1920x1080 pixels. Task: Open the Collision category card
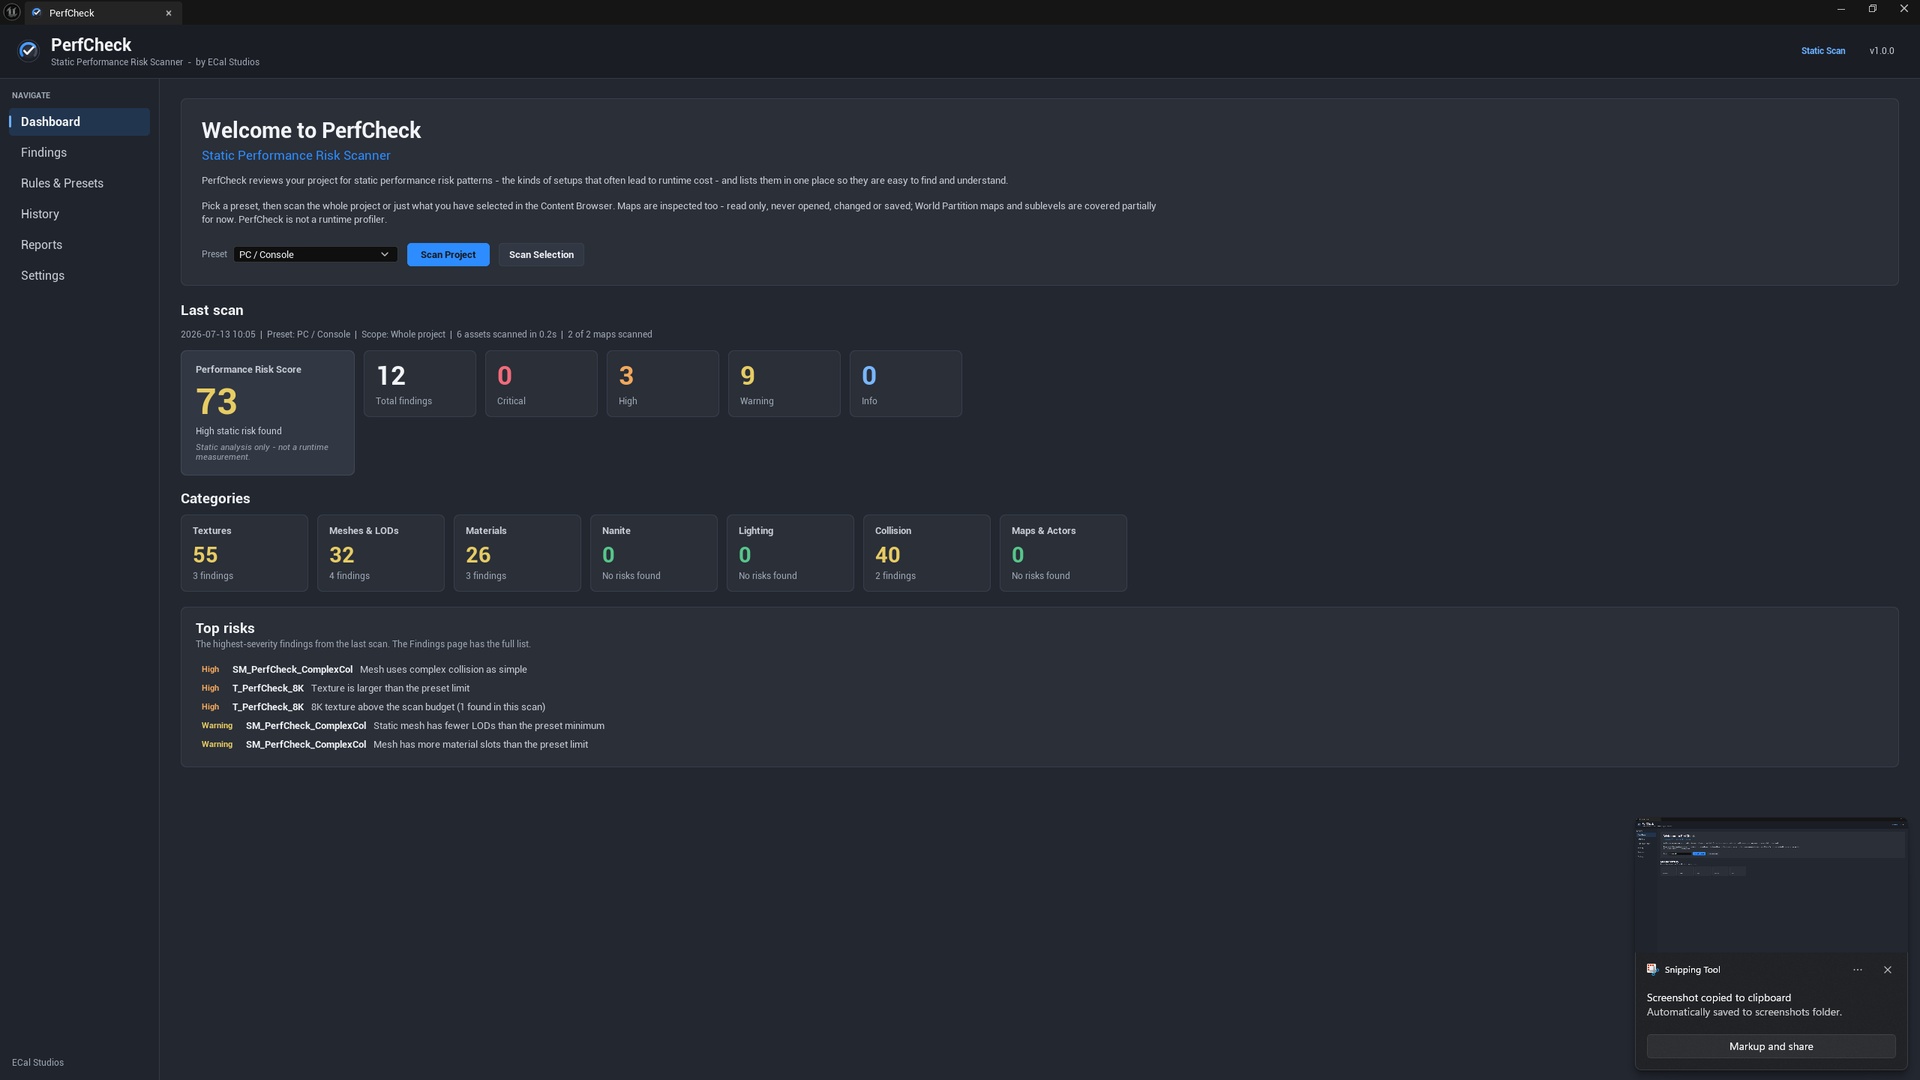pyautogui.click(x=927, y=553)
